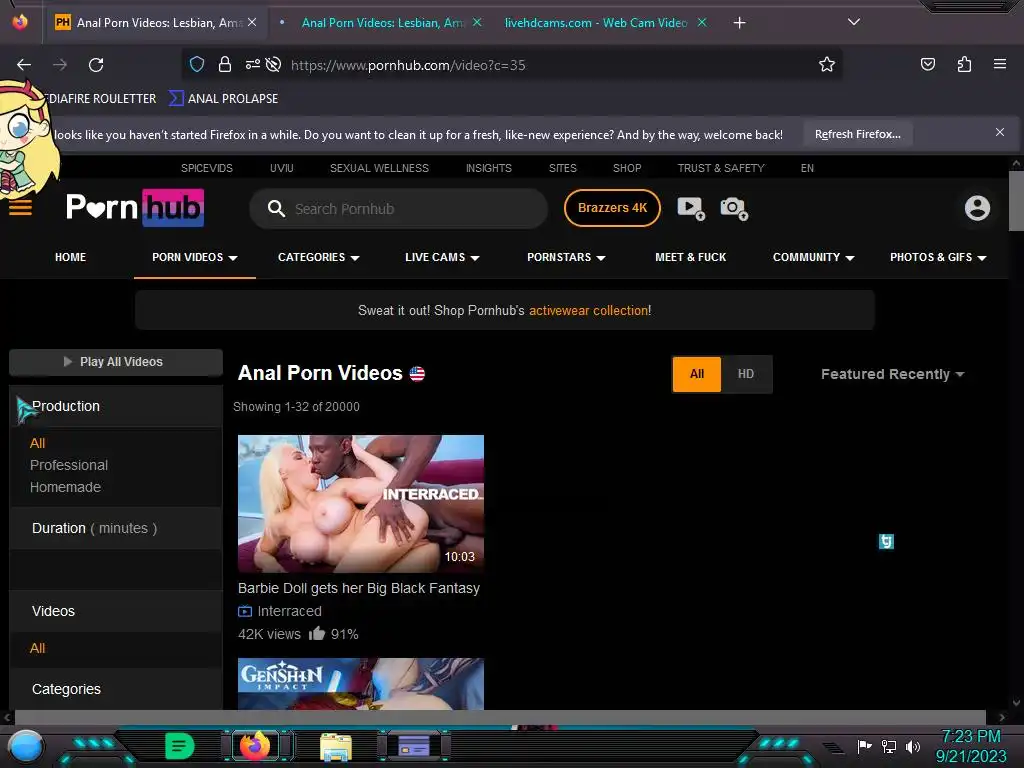The height and width of the screenshot is (768, 1024).
Task: Go back using the back arrow
Action: 24,65
